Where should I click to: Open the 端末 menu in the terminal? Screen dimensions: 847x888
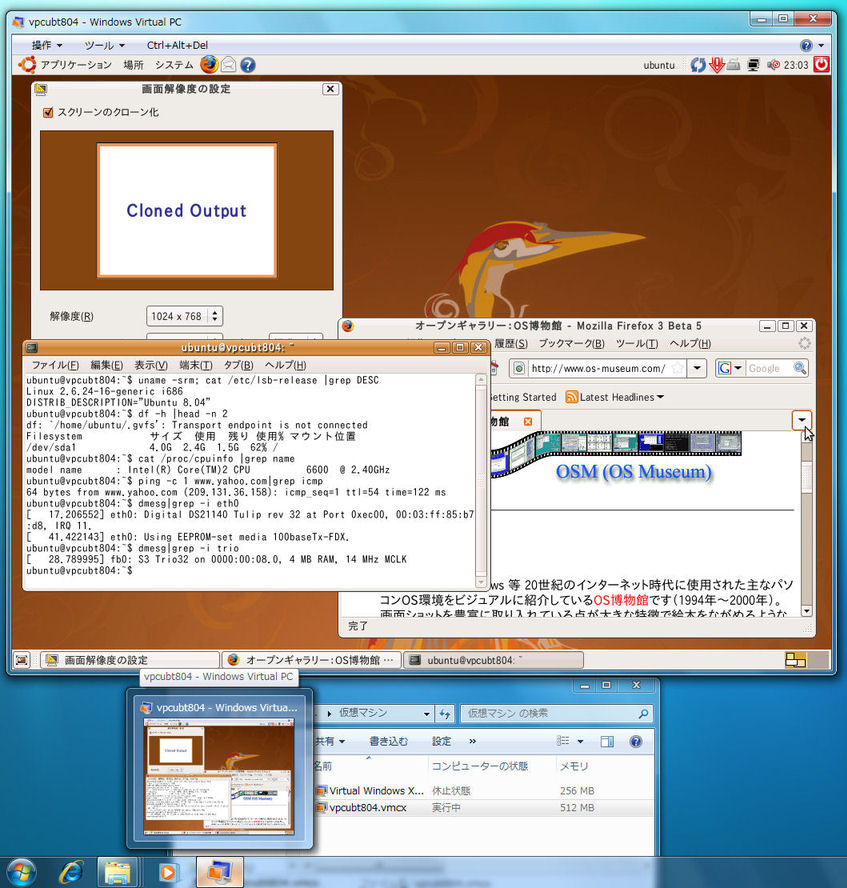(x=196, y=365)
